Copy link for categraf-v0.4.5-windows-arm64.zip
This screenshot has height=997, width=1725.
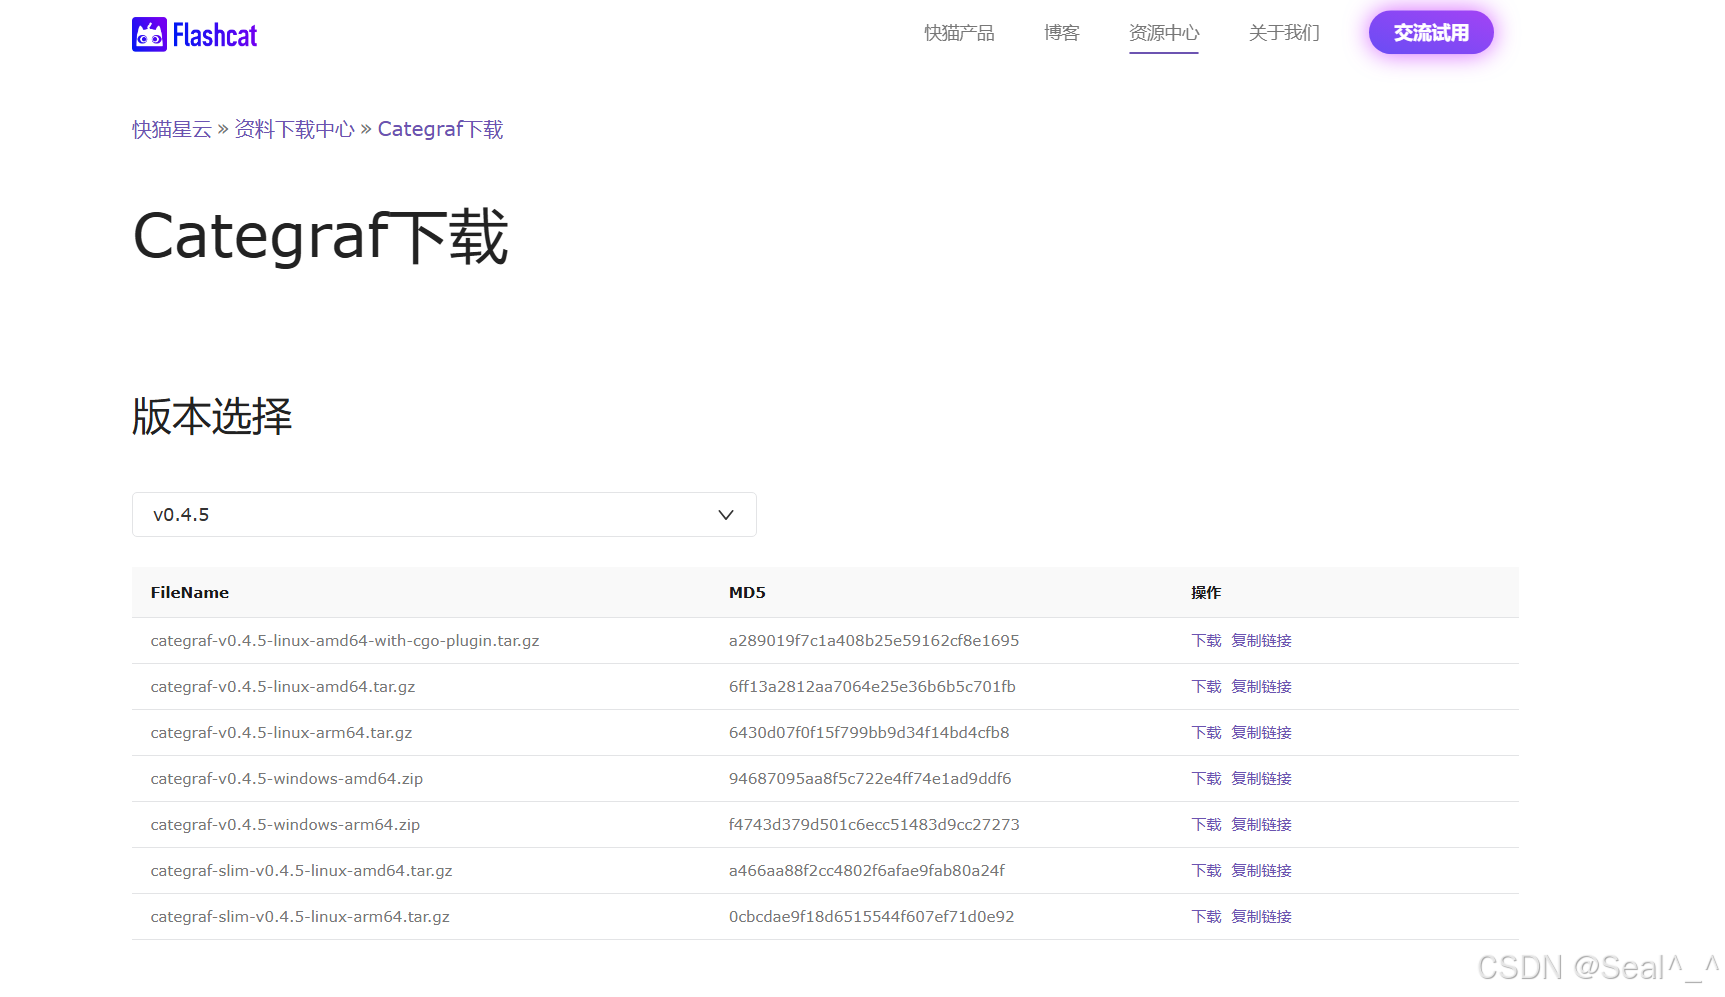click(1261, 824)
